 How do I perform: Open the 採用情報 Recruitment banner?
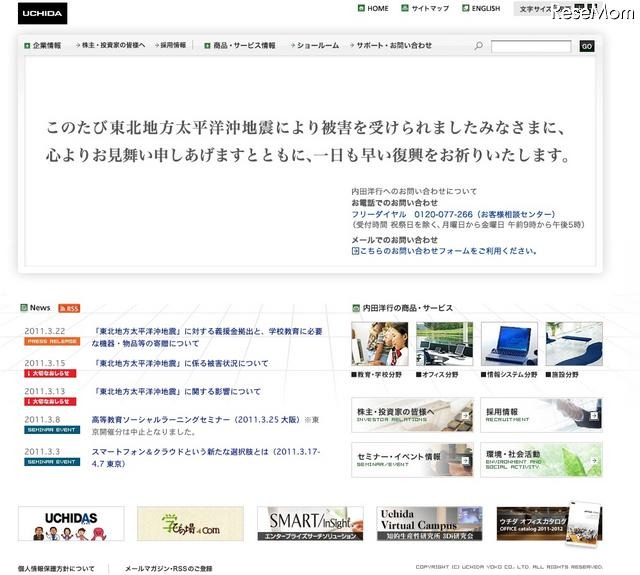point(541,415)
